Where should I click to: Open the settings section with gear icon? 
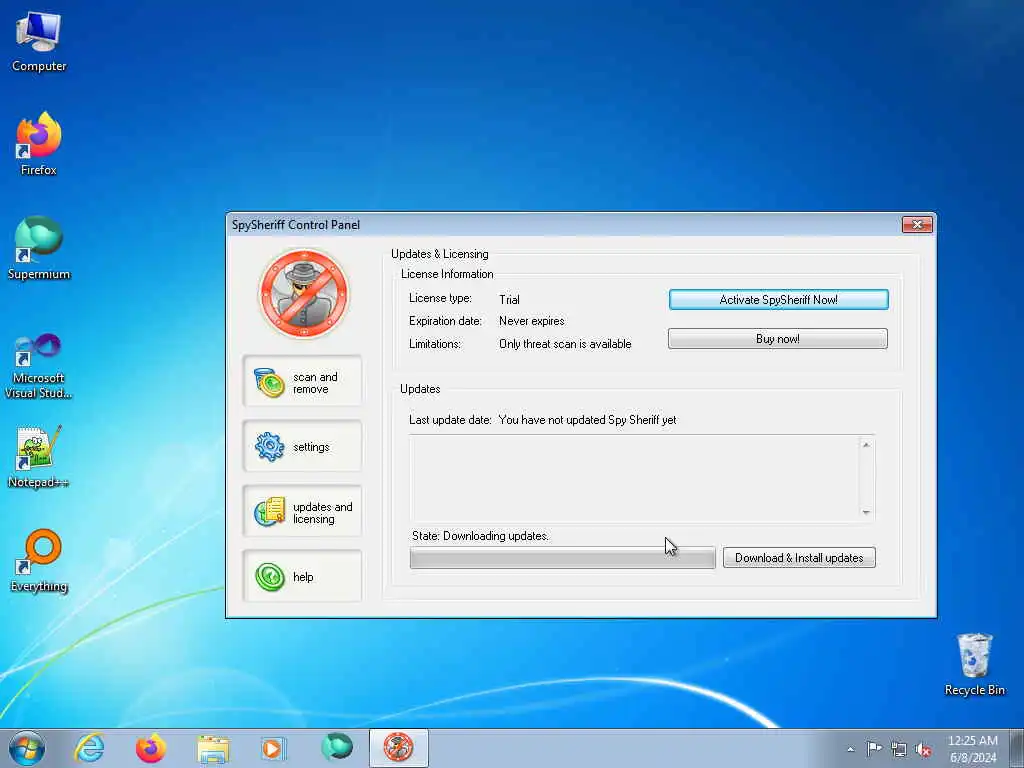point(302,447)
